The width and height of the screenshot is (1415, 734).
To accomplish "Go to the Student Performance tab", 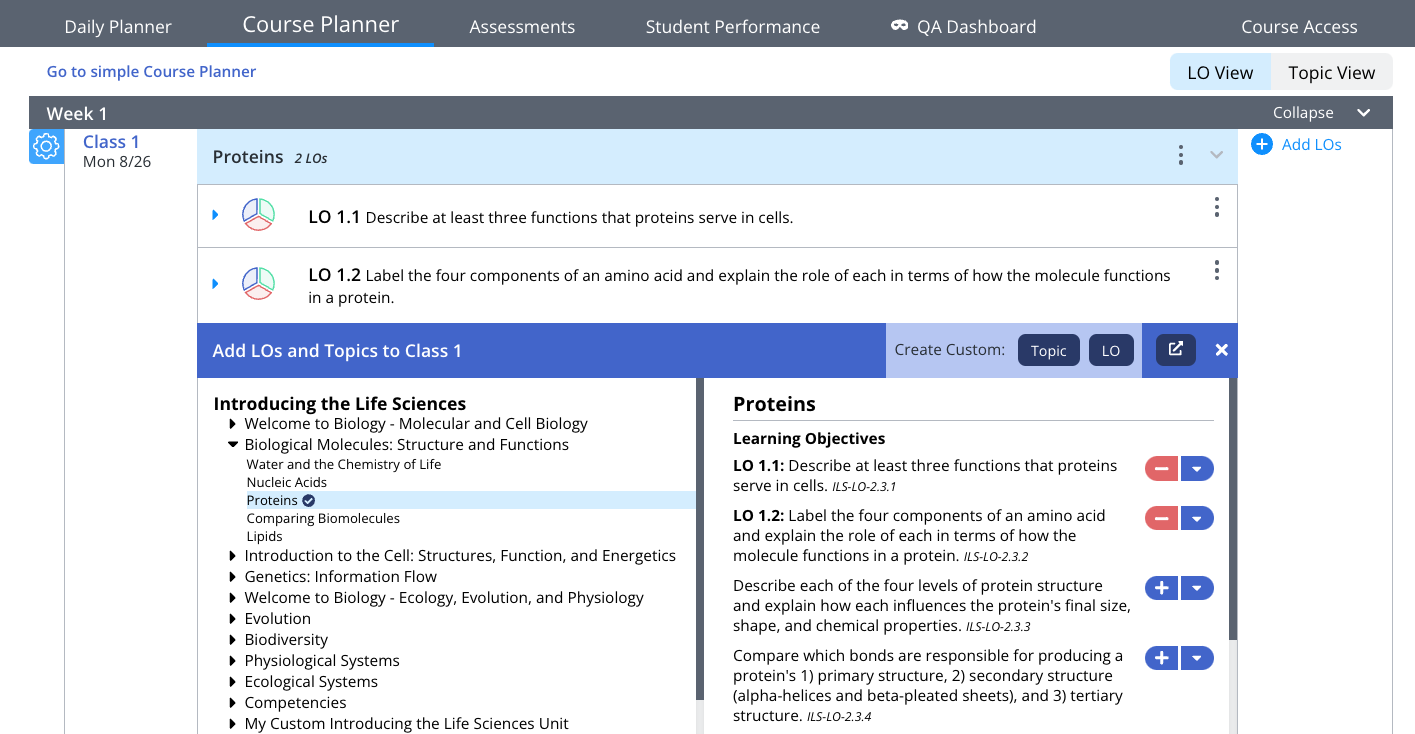I will coord(733,27).
